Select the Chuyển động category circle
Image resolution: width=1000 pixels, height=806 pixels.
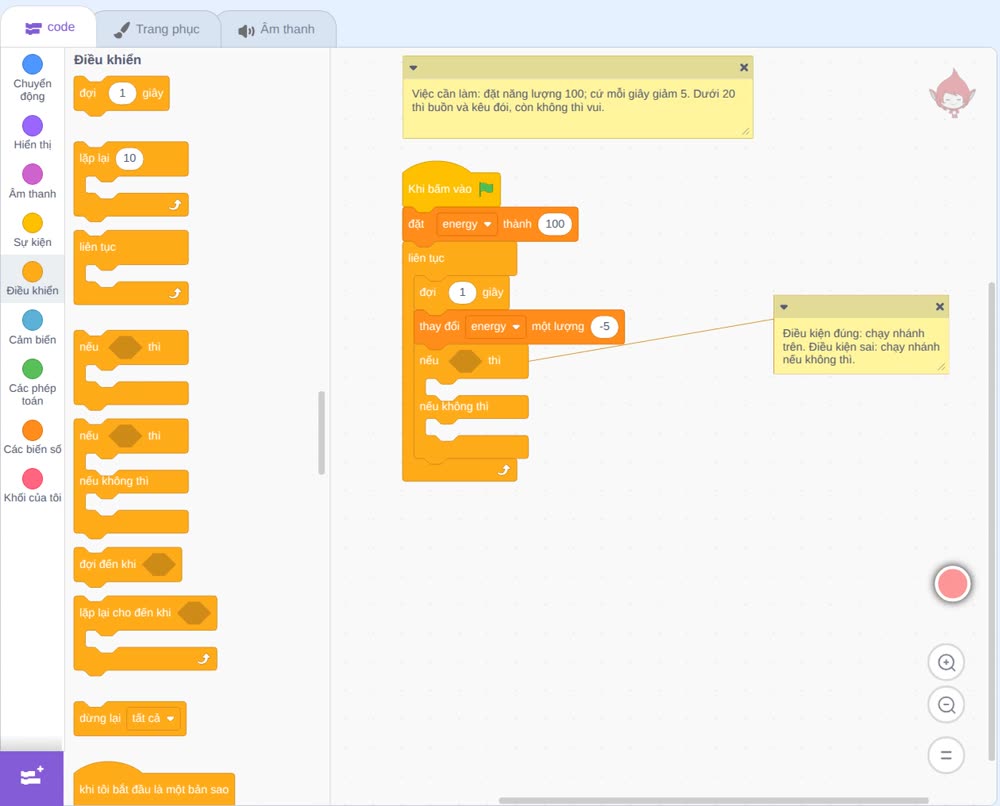coord(33,64)
